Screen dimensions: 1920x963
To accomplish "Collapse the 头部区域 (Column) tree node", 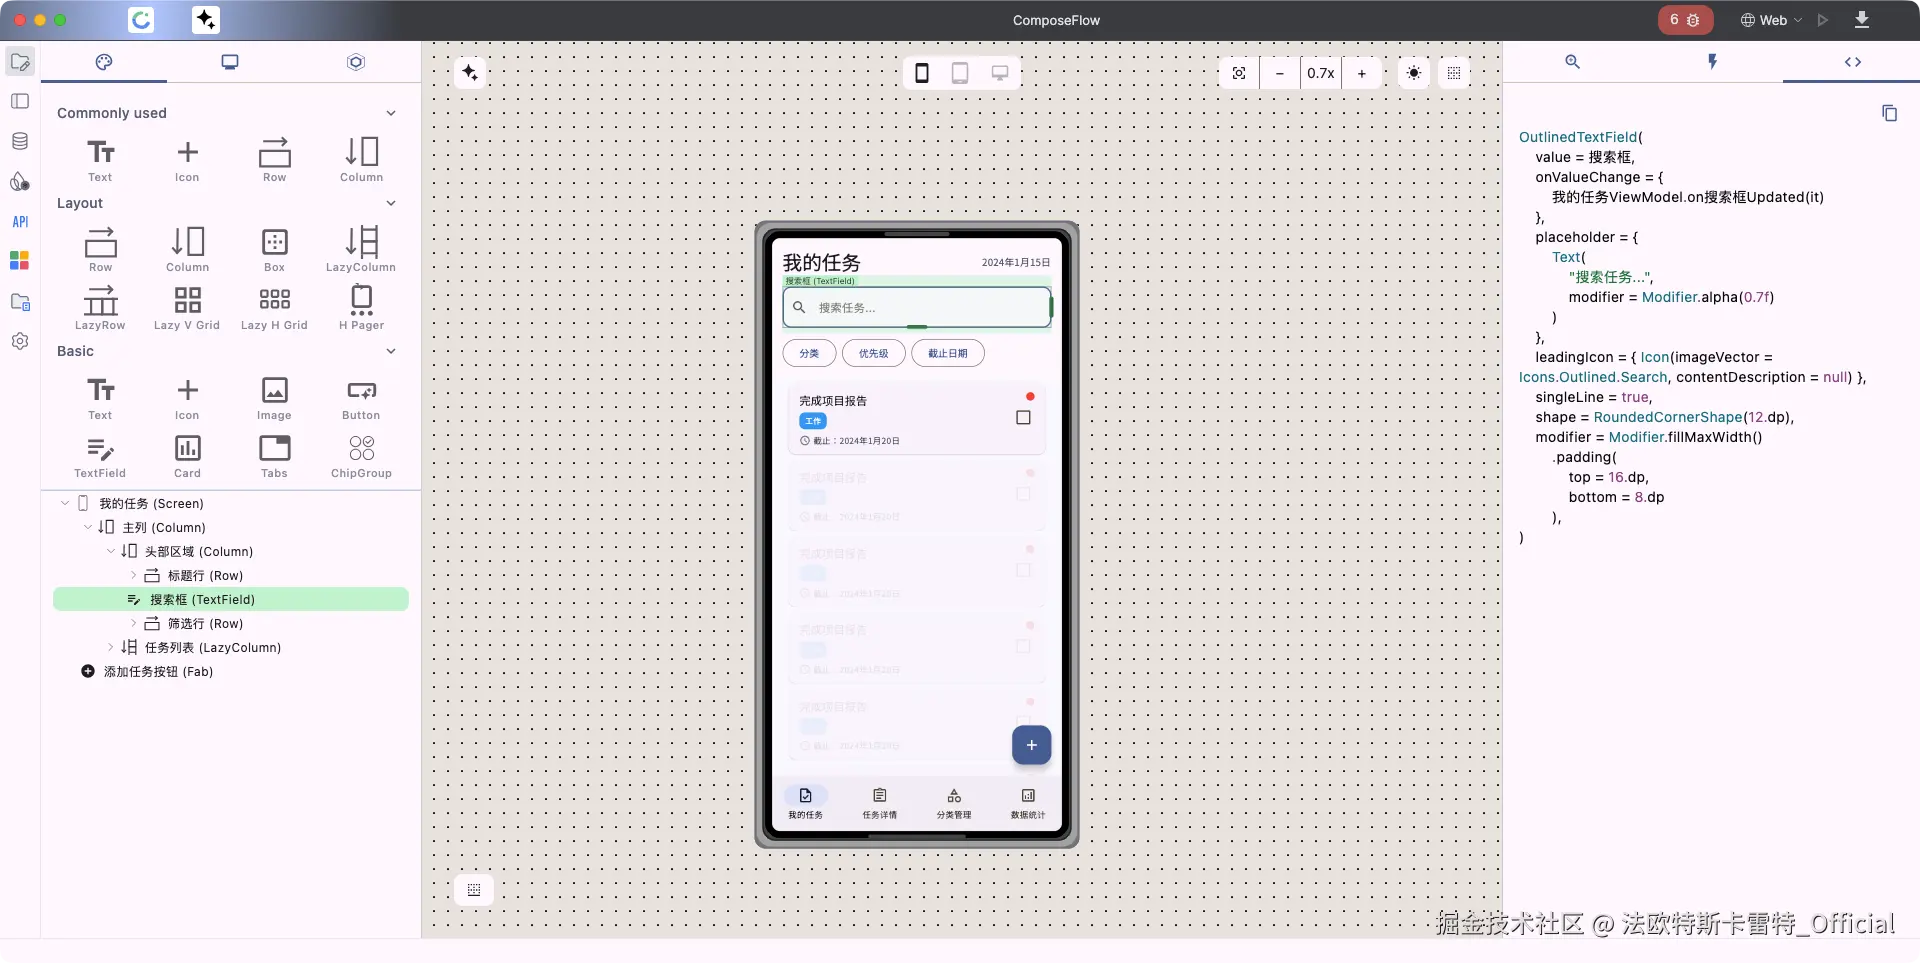I will click(111, 551).
